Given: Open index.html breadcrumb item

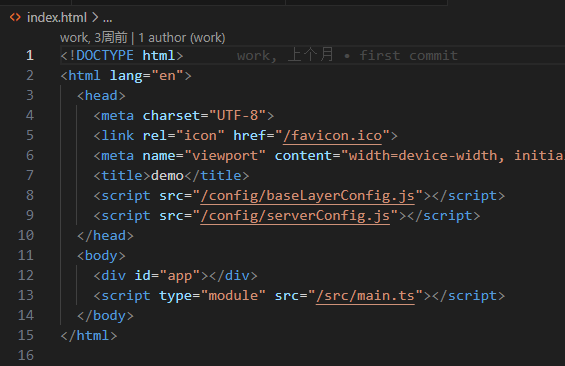Looking at the screenshot, I should (x=57, y=17).
